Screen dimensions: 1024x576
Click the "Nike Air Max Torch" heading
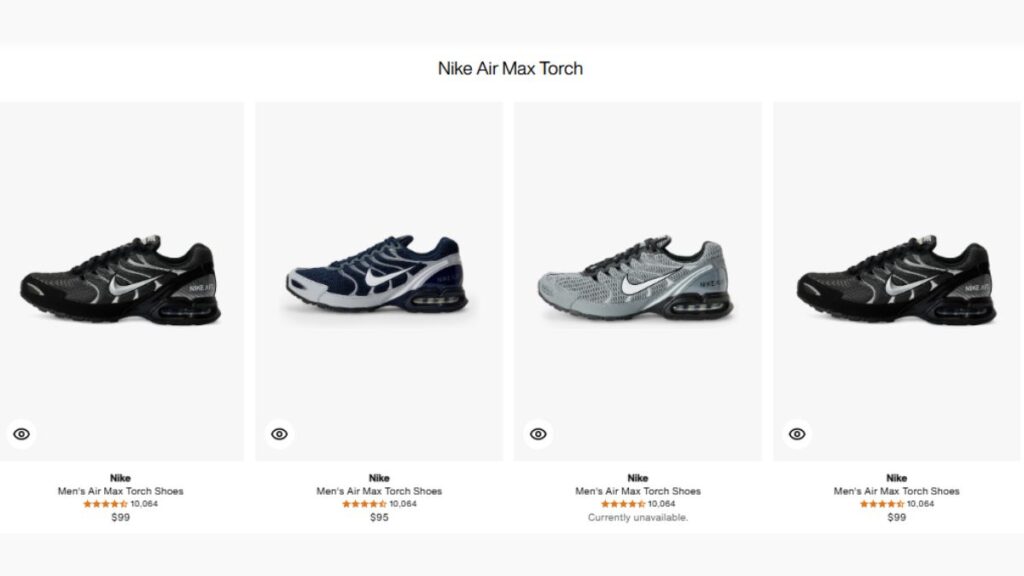click(x=510, y=69)
